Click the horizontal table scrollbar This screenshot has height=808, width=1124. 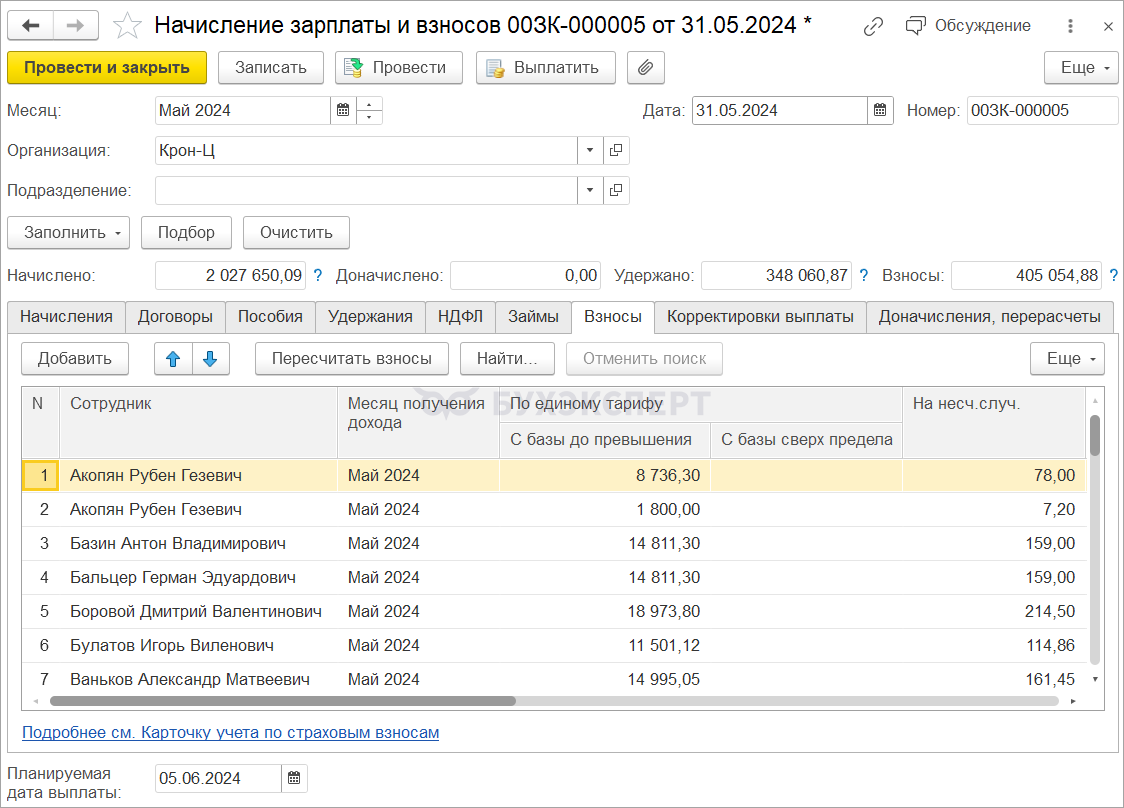click(x=282, y=701)
